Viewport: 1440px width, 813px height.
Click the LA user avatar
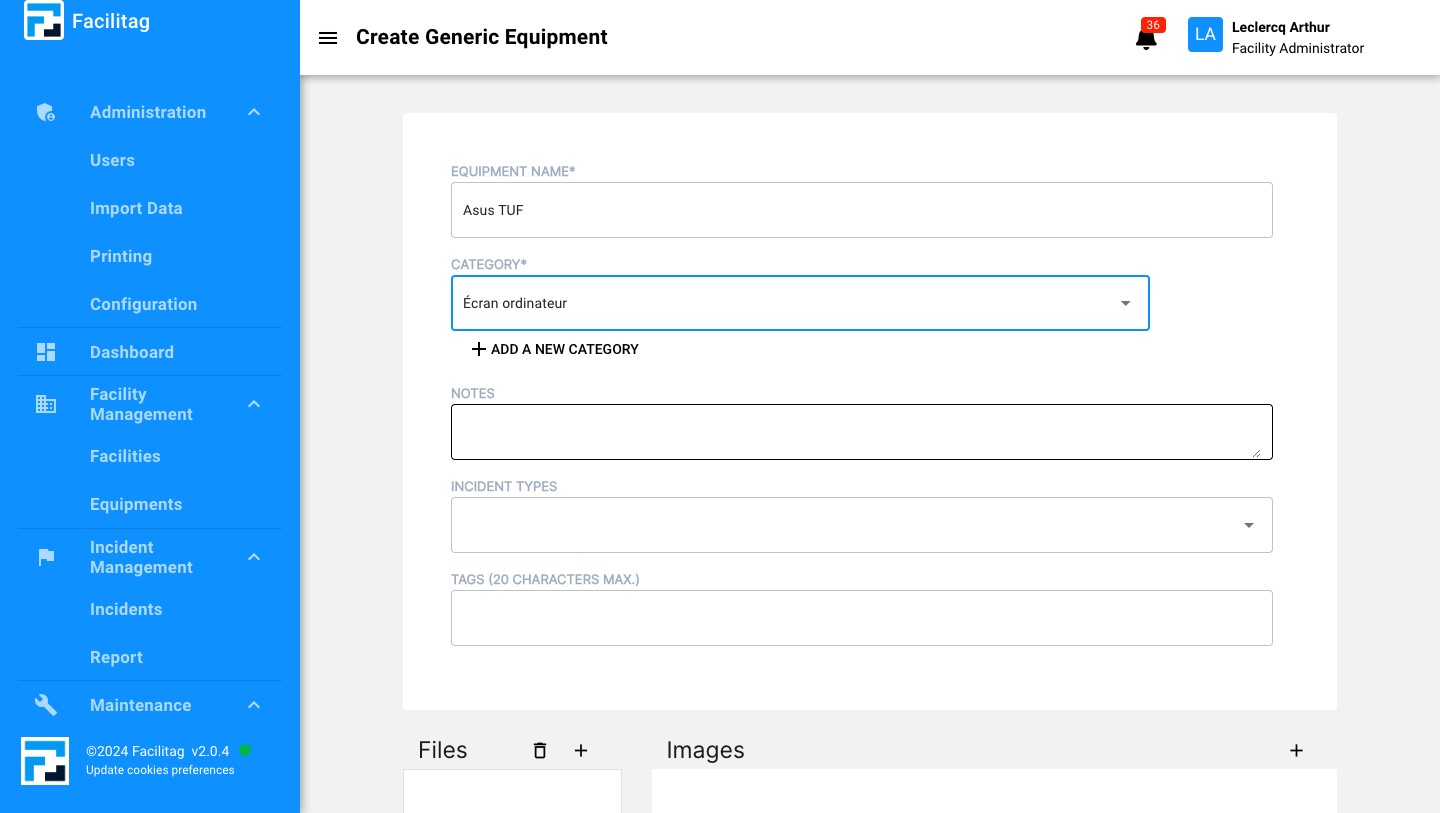tap(1205, 35)
